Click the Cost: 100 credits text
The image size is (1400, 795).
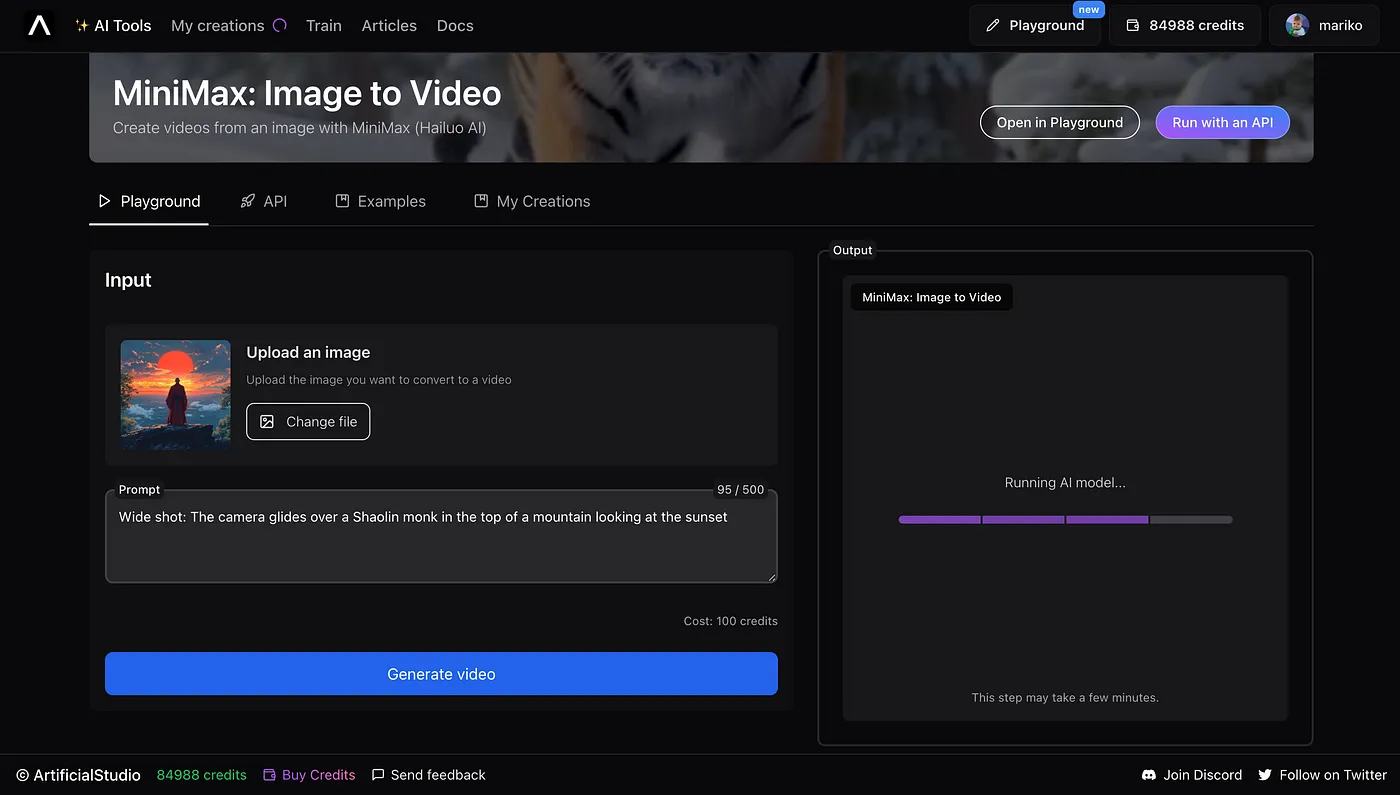[x=731, y=621]
